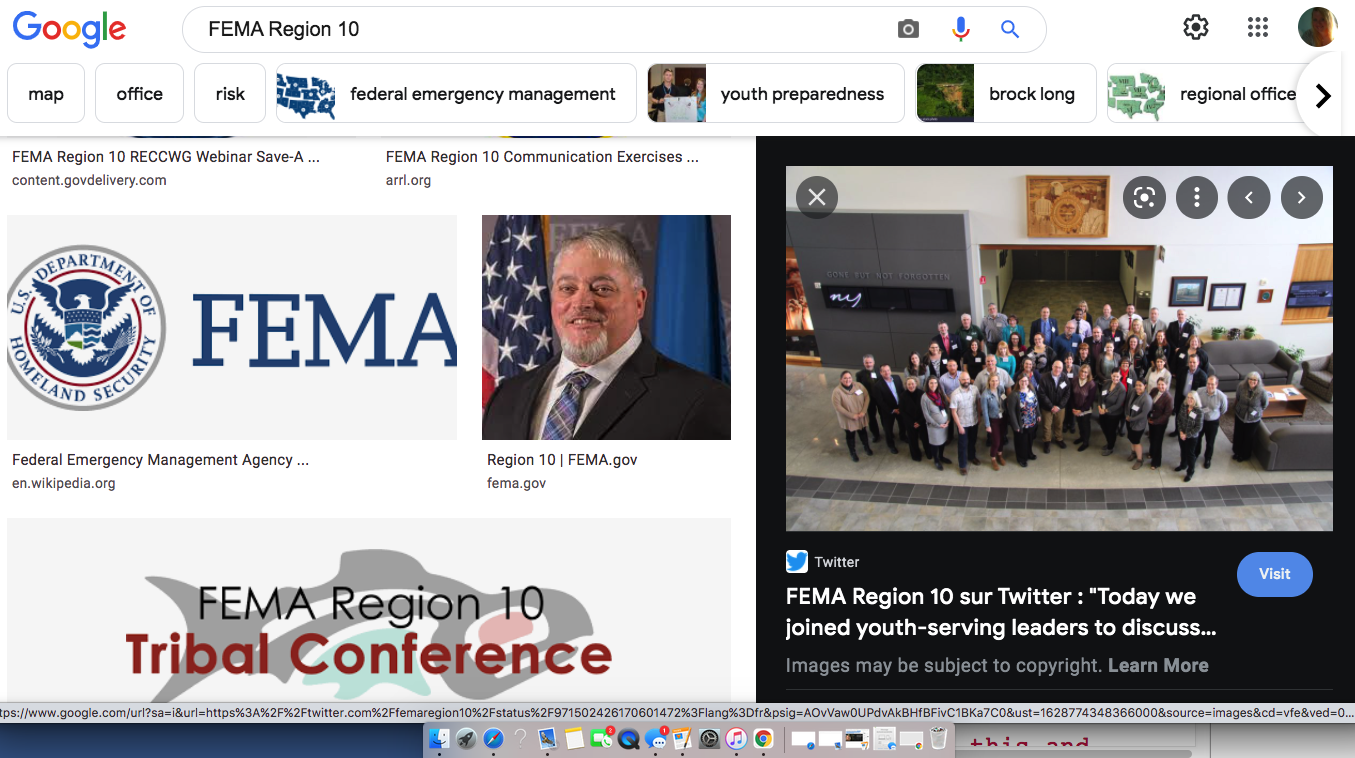Go to next image in preview
The image size is (1355, 758).
click(1301, 198)
